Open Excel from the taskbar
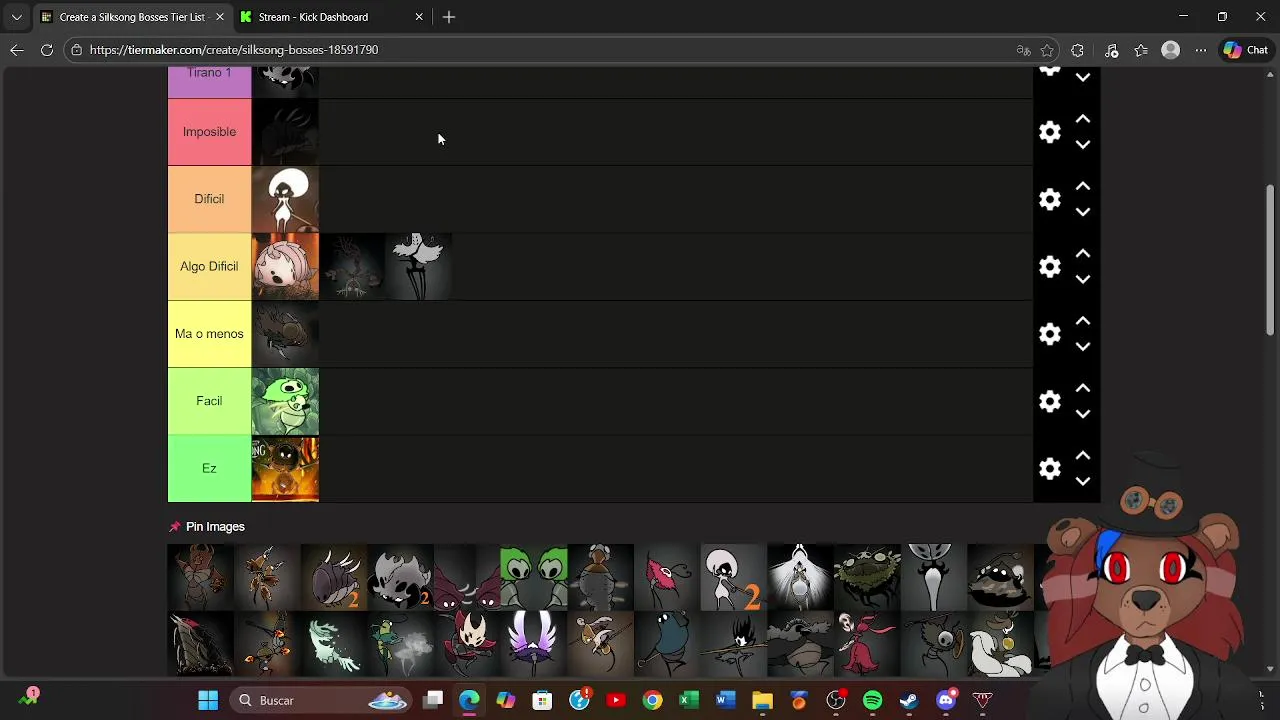The height and width of the screenshot is (720, 1280). click(689, 700)
